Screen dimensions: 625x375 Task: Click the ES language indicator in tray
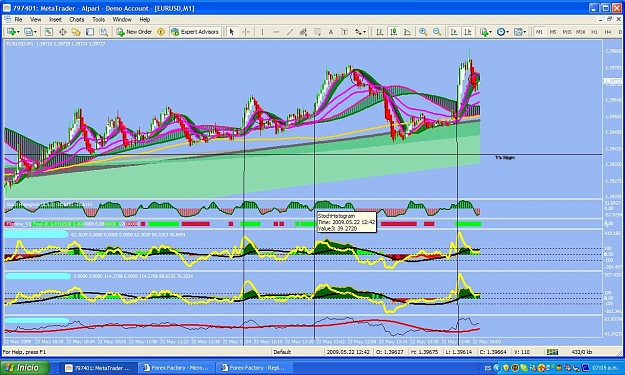point(487,368)
